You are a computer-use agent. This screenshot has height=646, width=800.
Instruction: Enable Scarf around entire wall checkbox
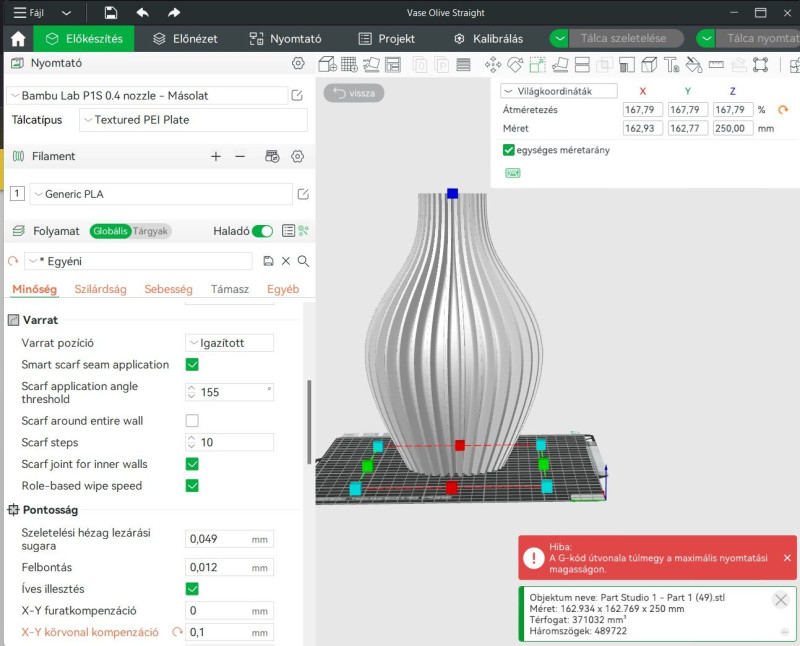tap(192, 420)
